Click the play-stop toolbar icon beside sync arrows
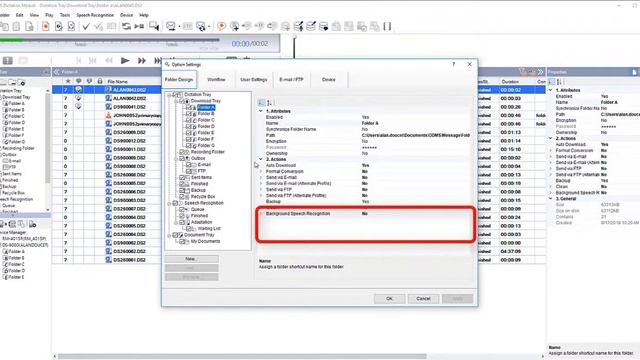The image size is (640, 360). click(x=139, y=27)
